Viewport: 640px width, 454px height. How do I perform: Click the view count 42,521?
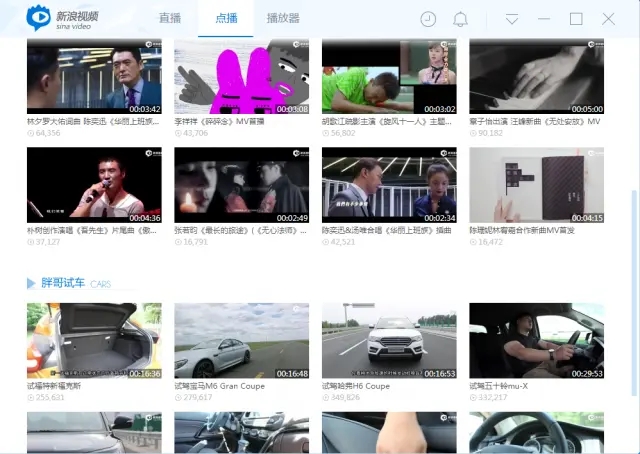[x=338, y=242]
